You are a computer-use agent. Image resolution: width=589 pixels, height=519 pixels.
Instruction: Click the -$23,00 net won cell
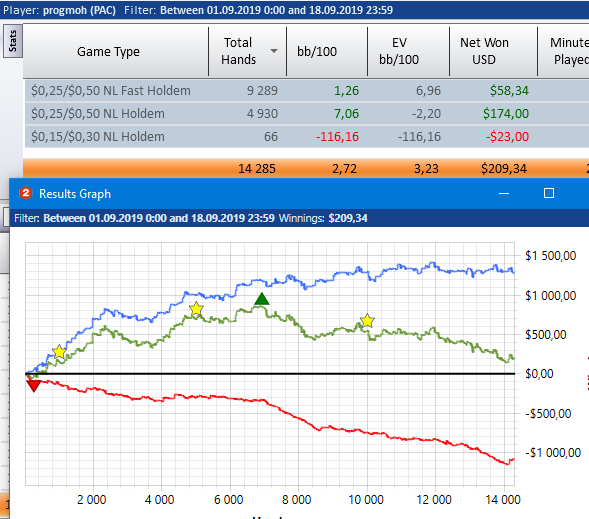pos(507,136)
